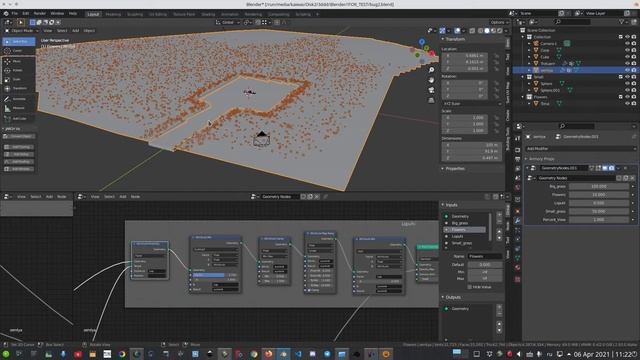
Task: Click the unlink node group X icon
Action: coord(317,196)
